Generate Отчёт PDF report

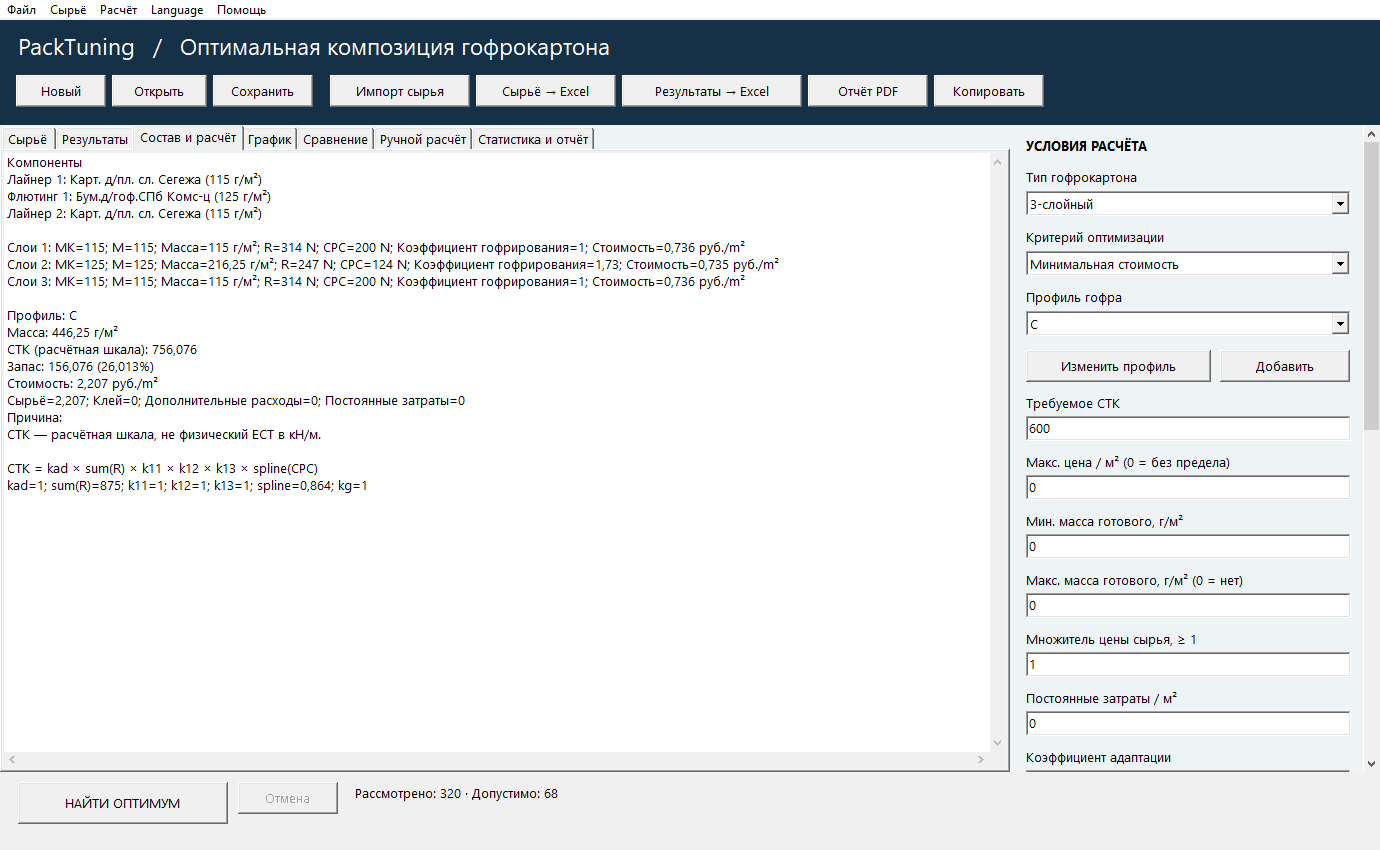(x=868, y=91)
